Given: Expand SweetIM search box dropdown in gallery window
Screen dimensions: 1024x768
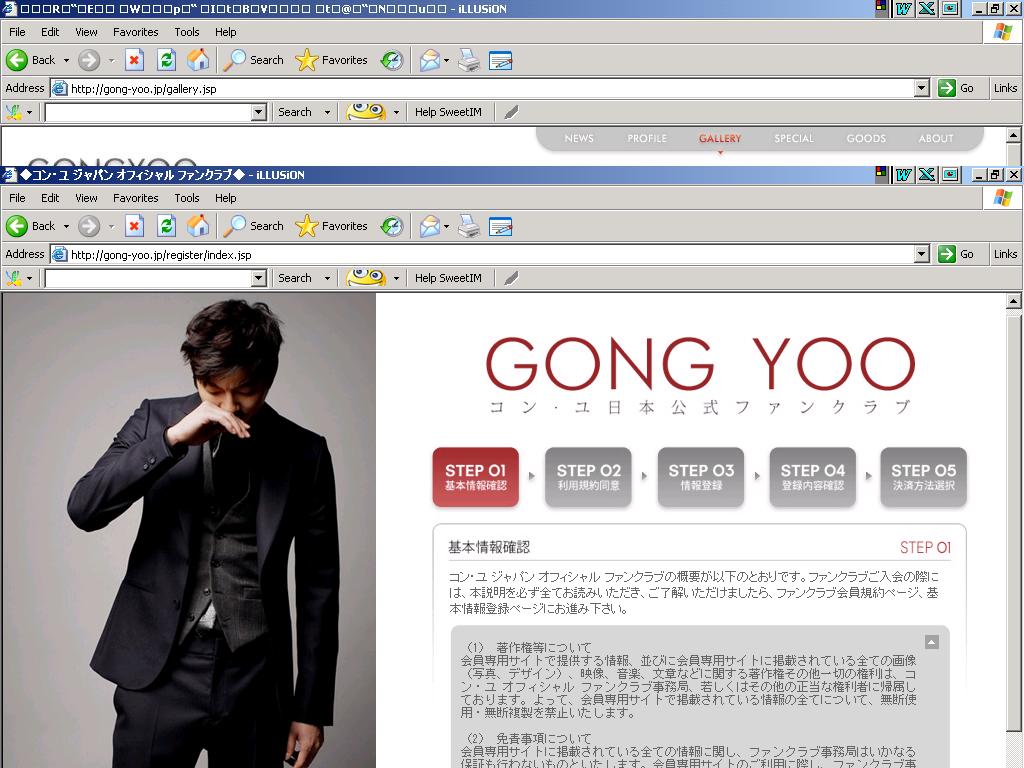Looking at the screenshot, I should 259,112.
